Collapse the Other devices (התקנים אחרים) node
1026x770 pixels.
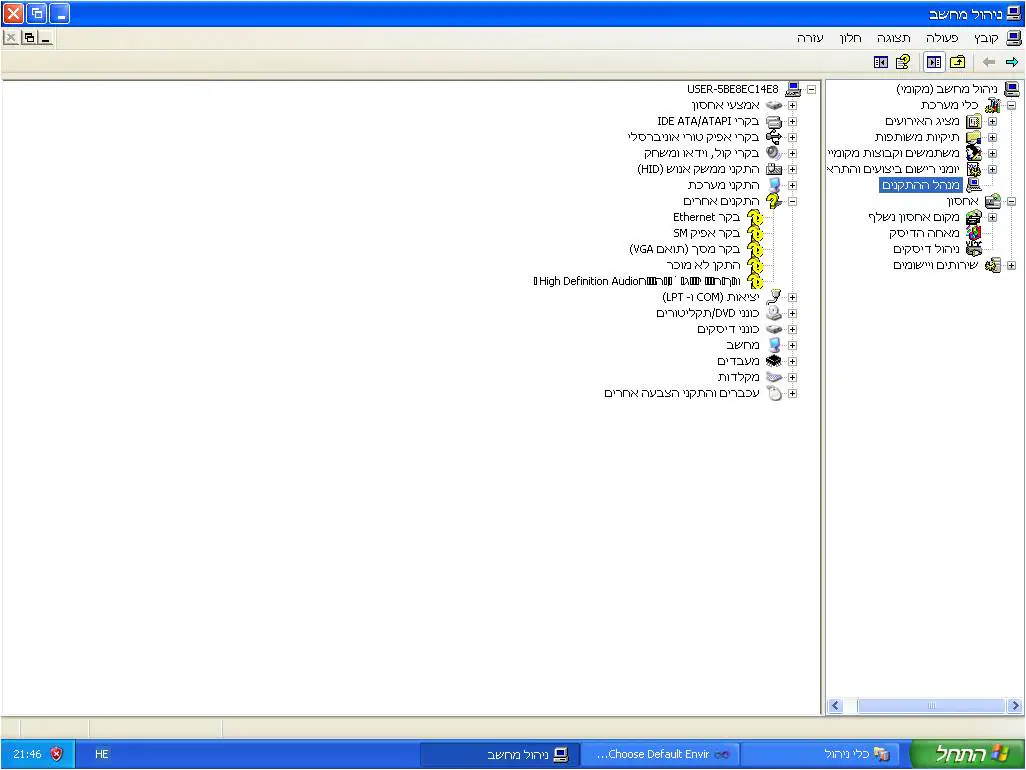click(x=792, y=201)
